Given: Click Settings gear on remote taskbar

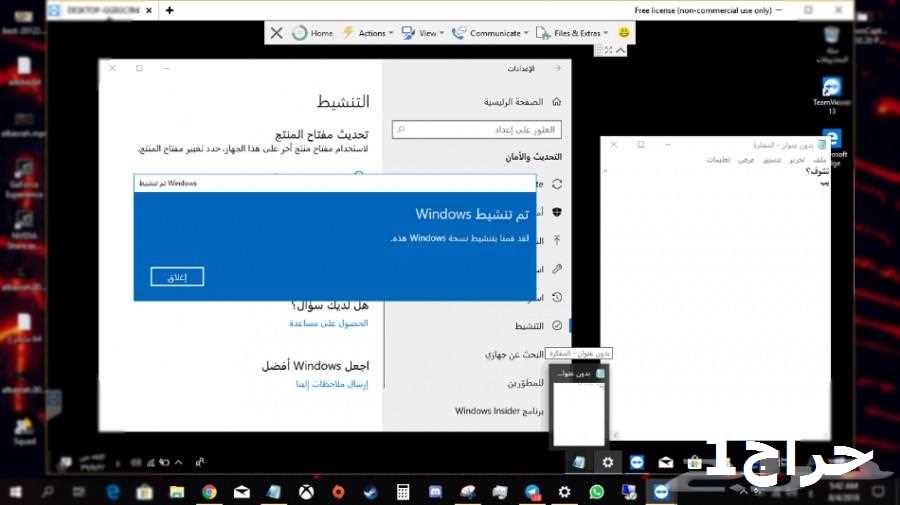Looking at the screenshot, I should pyautogui.click(x=608, y=462).
